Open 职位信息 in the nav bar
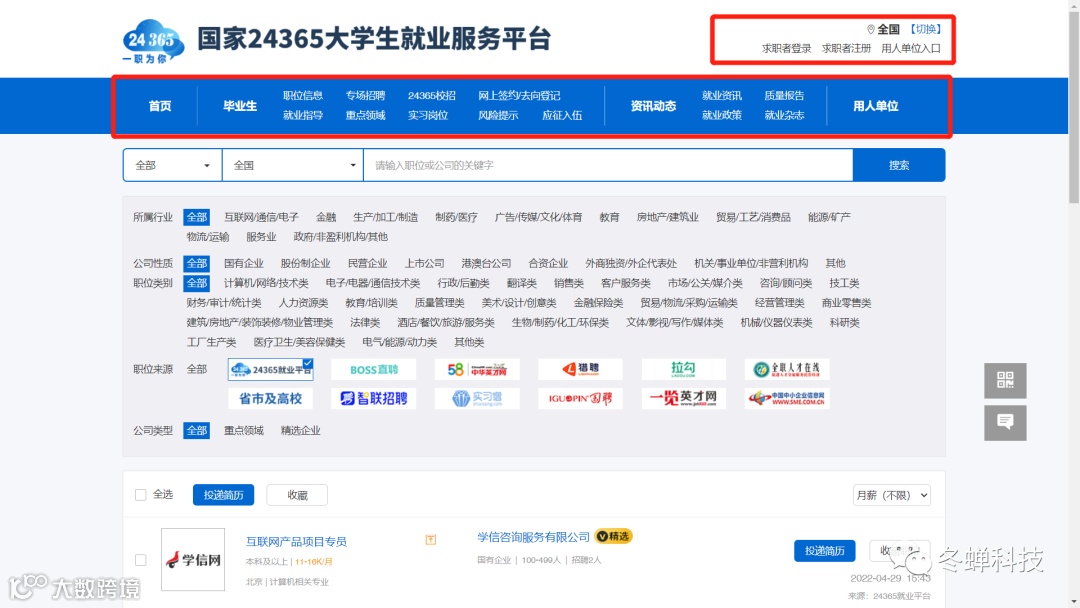The image size is (1080, 608). (302, 96)
